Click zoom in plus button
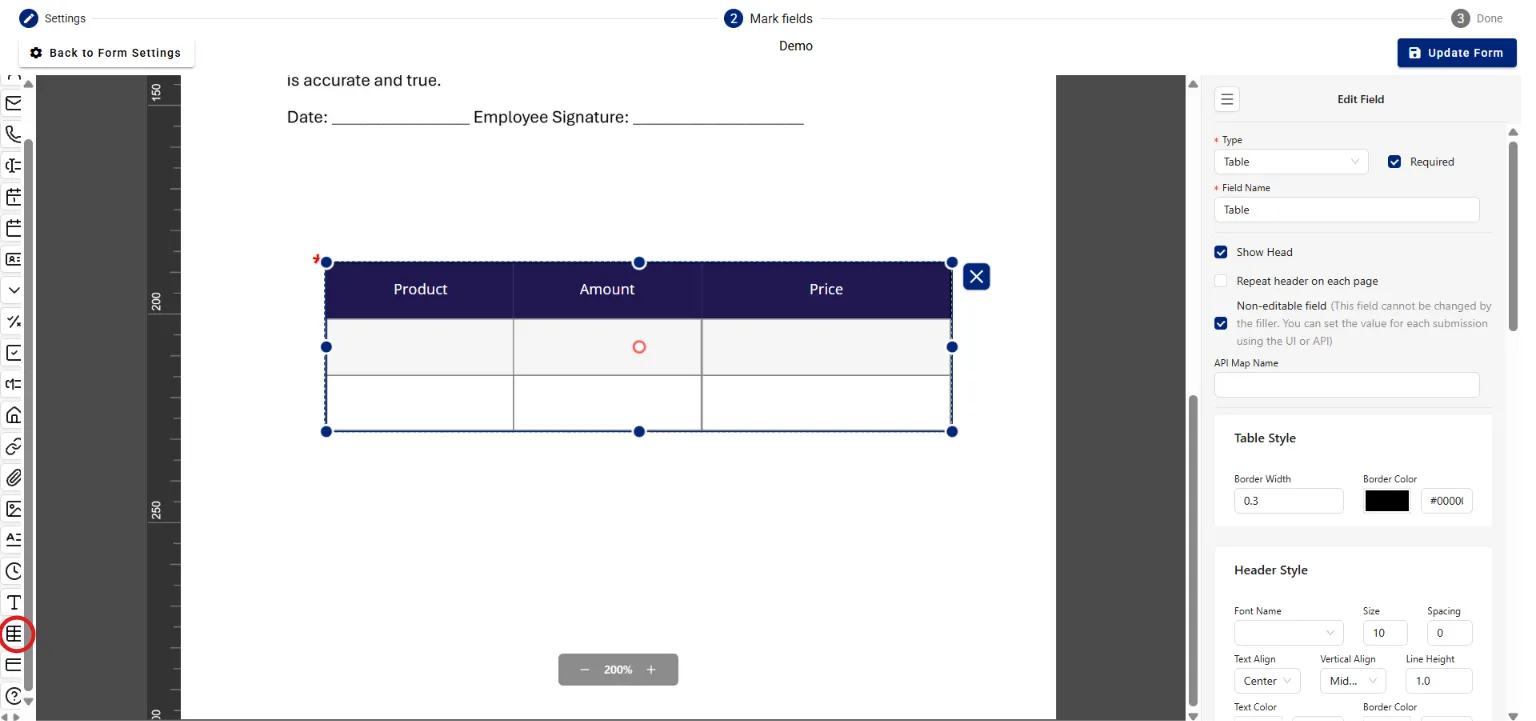Viewport: 1536px width, 721px height. coord(651,670)
